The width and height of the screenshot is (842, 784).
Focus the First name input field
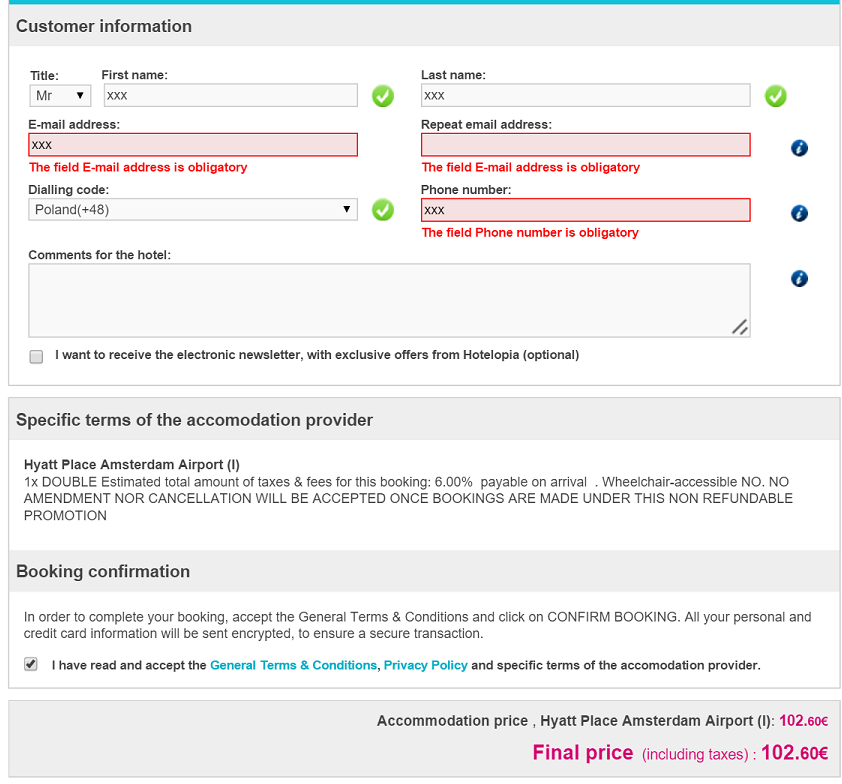tap(230, 96)
